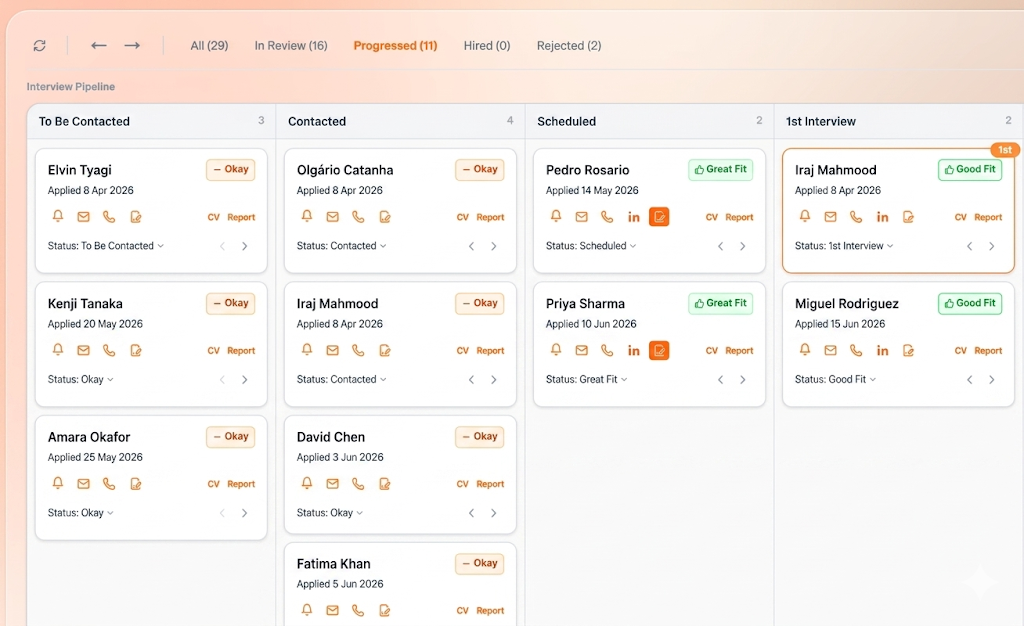
Task: Call Amara Okafor via phone icon
Action: (x=109, y=484)
